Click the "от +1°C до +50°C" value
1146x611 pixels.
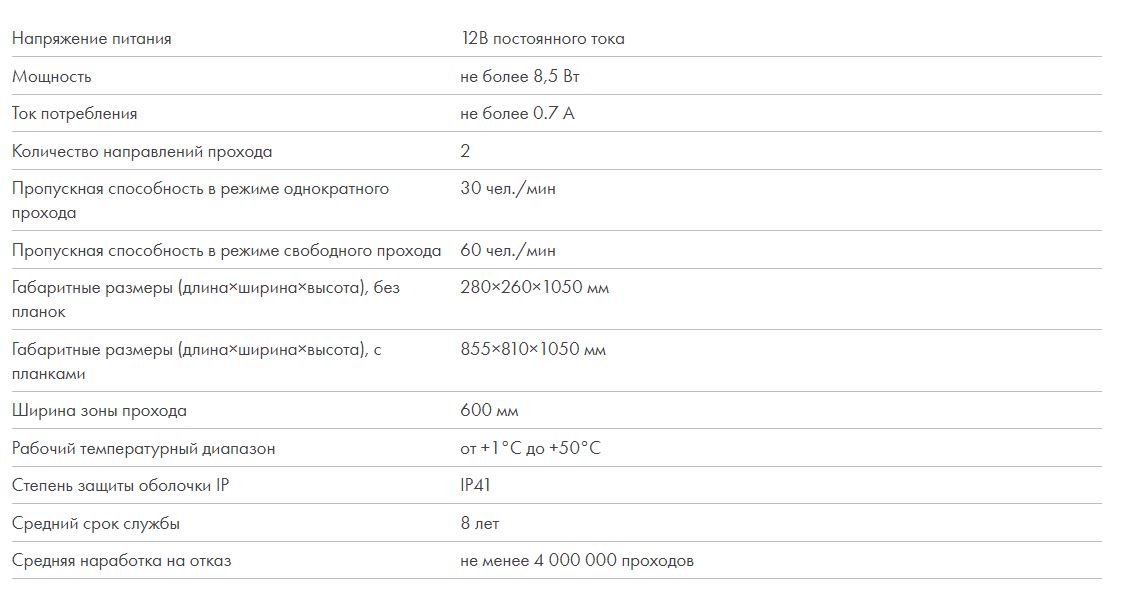(x=530, y=449)
